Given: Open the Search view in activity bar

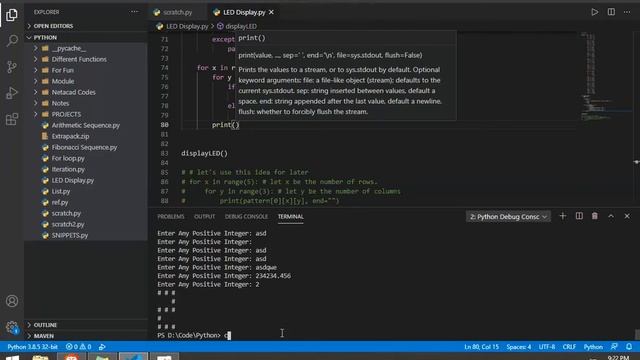Looking at the screenshot, I should [12, 40].
